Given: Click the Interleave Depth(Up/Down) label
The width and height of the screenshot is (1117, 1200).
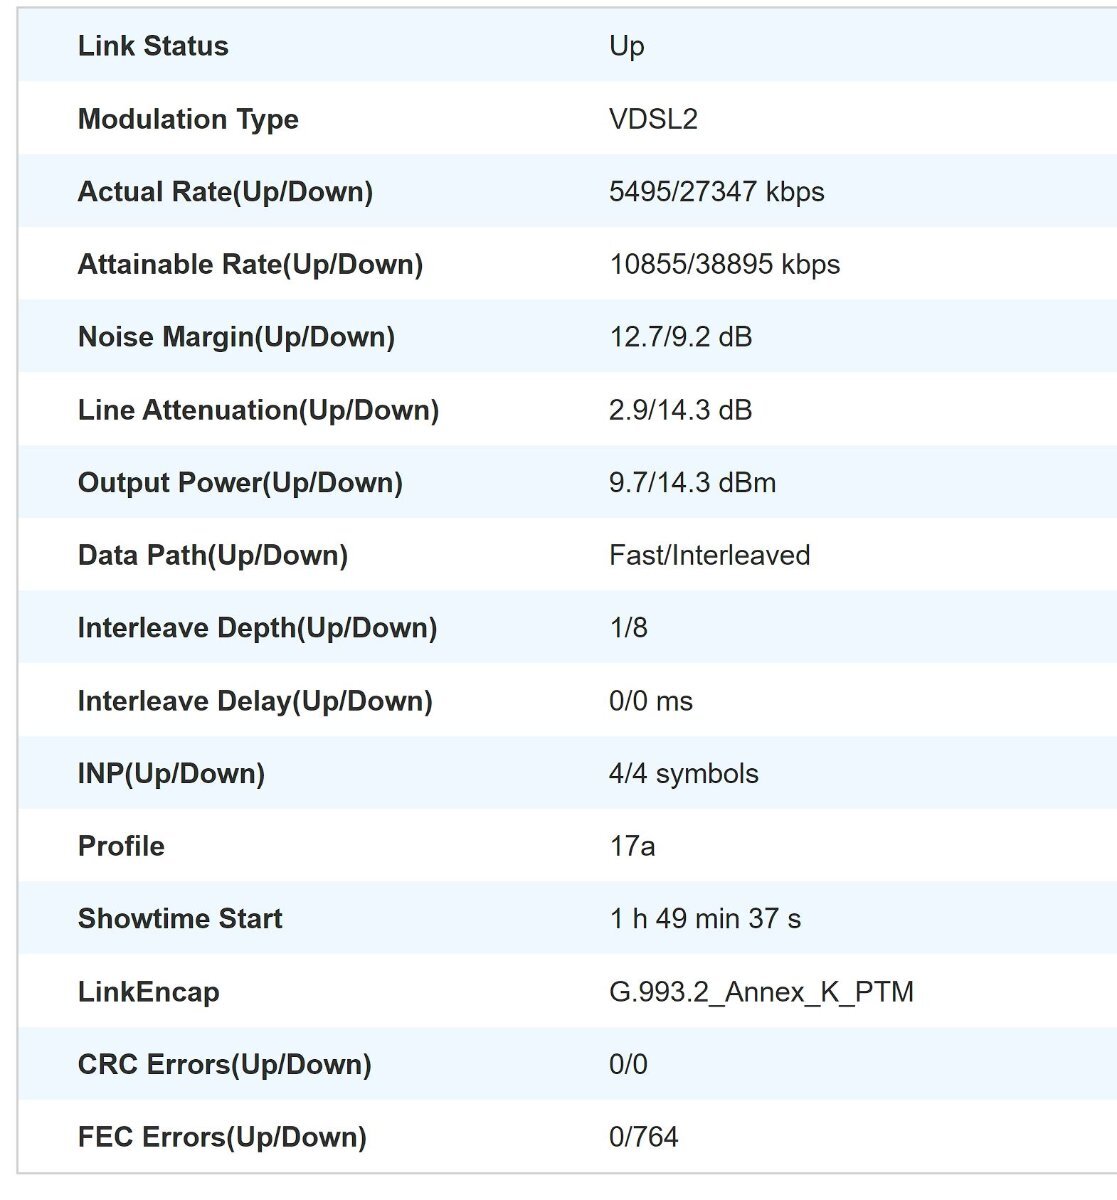Looking at the screenshot, I should point(257,628).
